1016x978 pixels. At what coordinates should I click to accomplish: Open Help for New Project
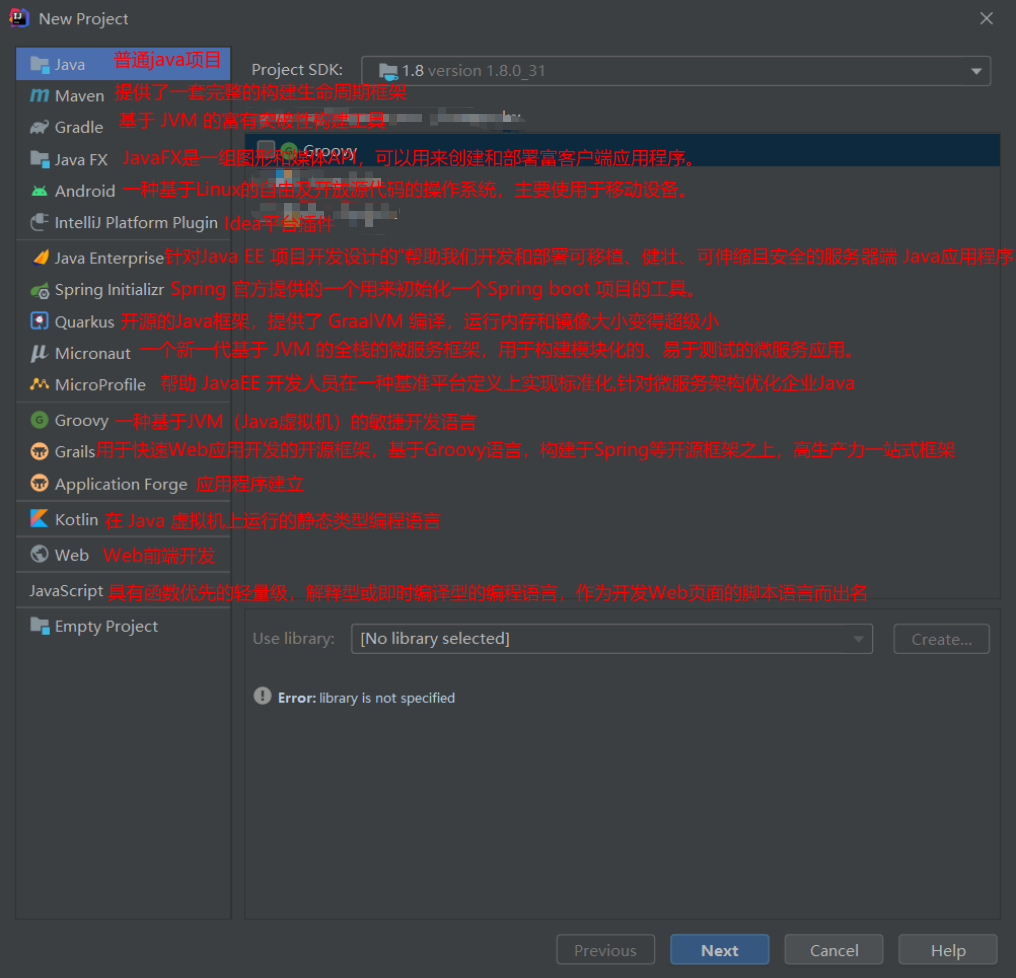click(948, 950)
